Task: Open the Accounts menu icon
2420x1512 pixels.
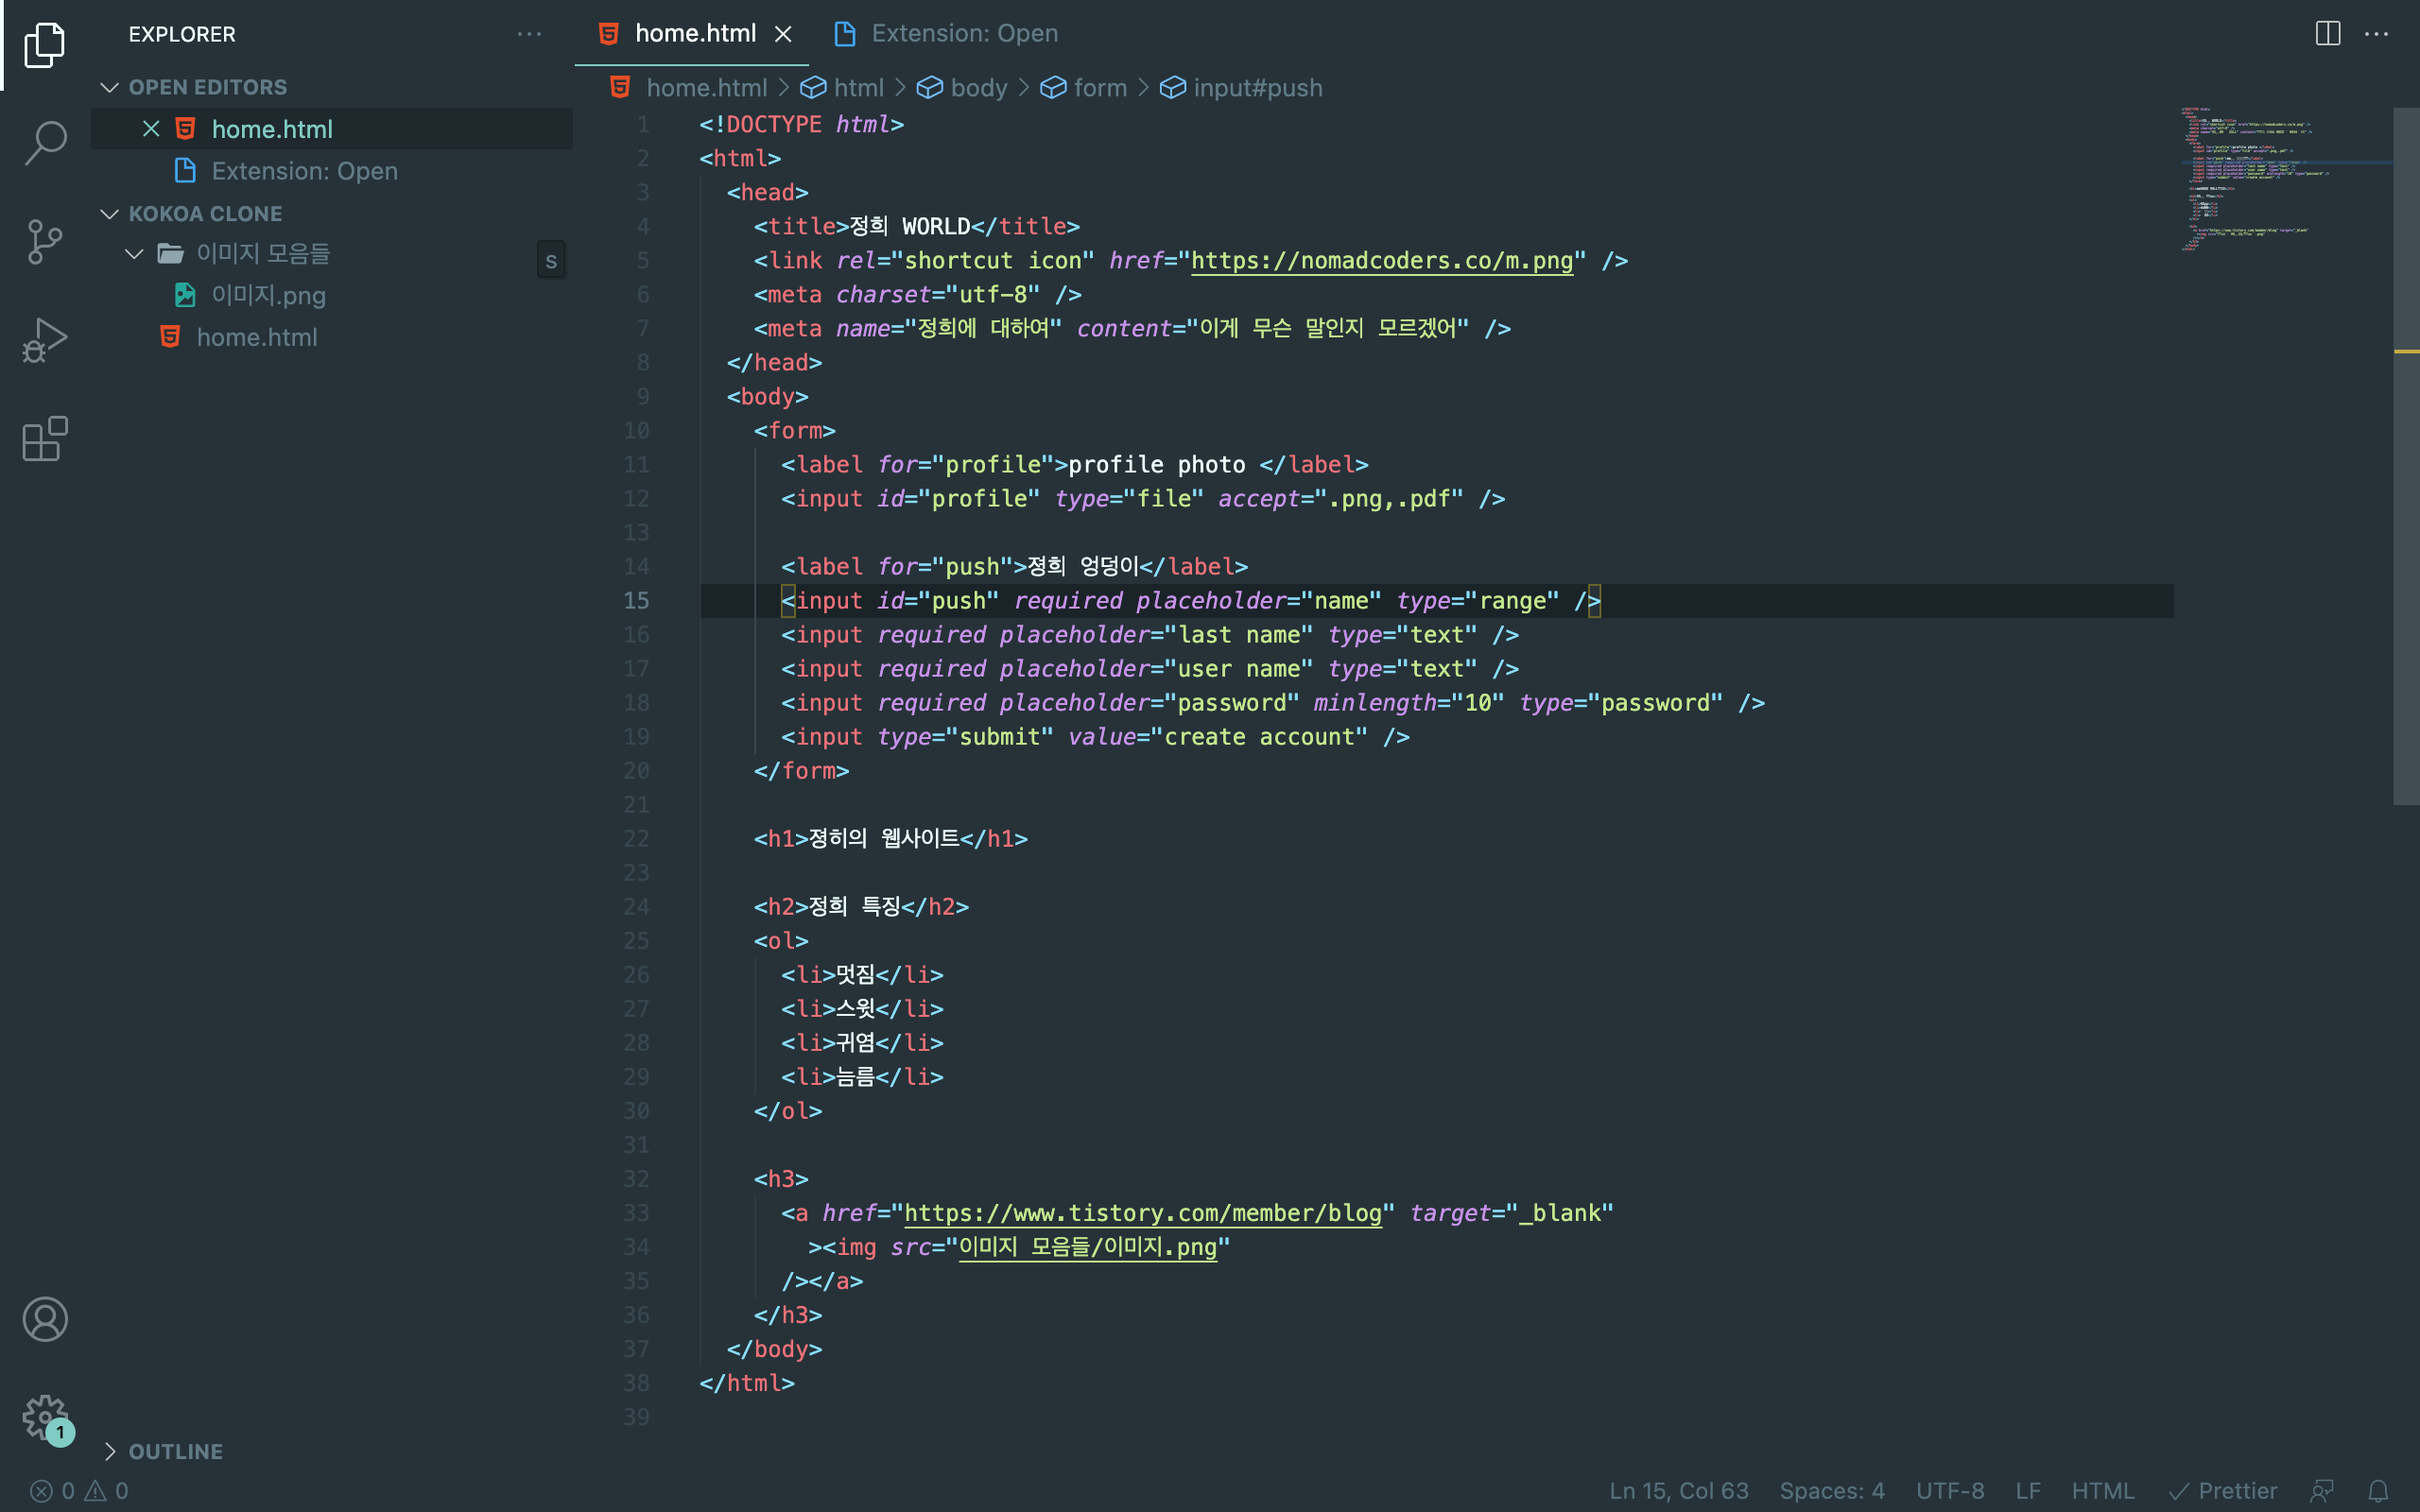Action: (45, 1319)
